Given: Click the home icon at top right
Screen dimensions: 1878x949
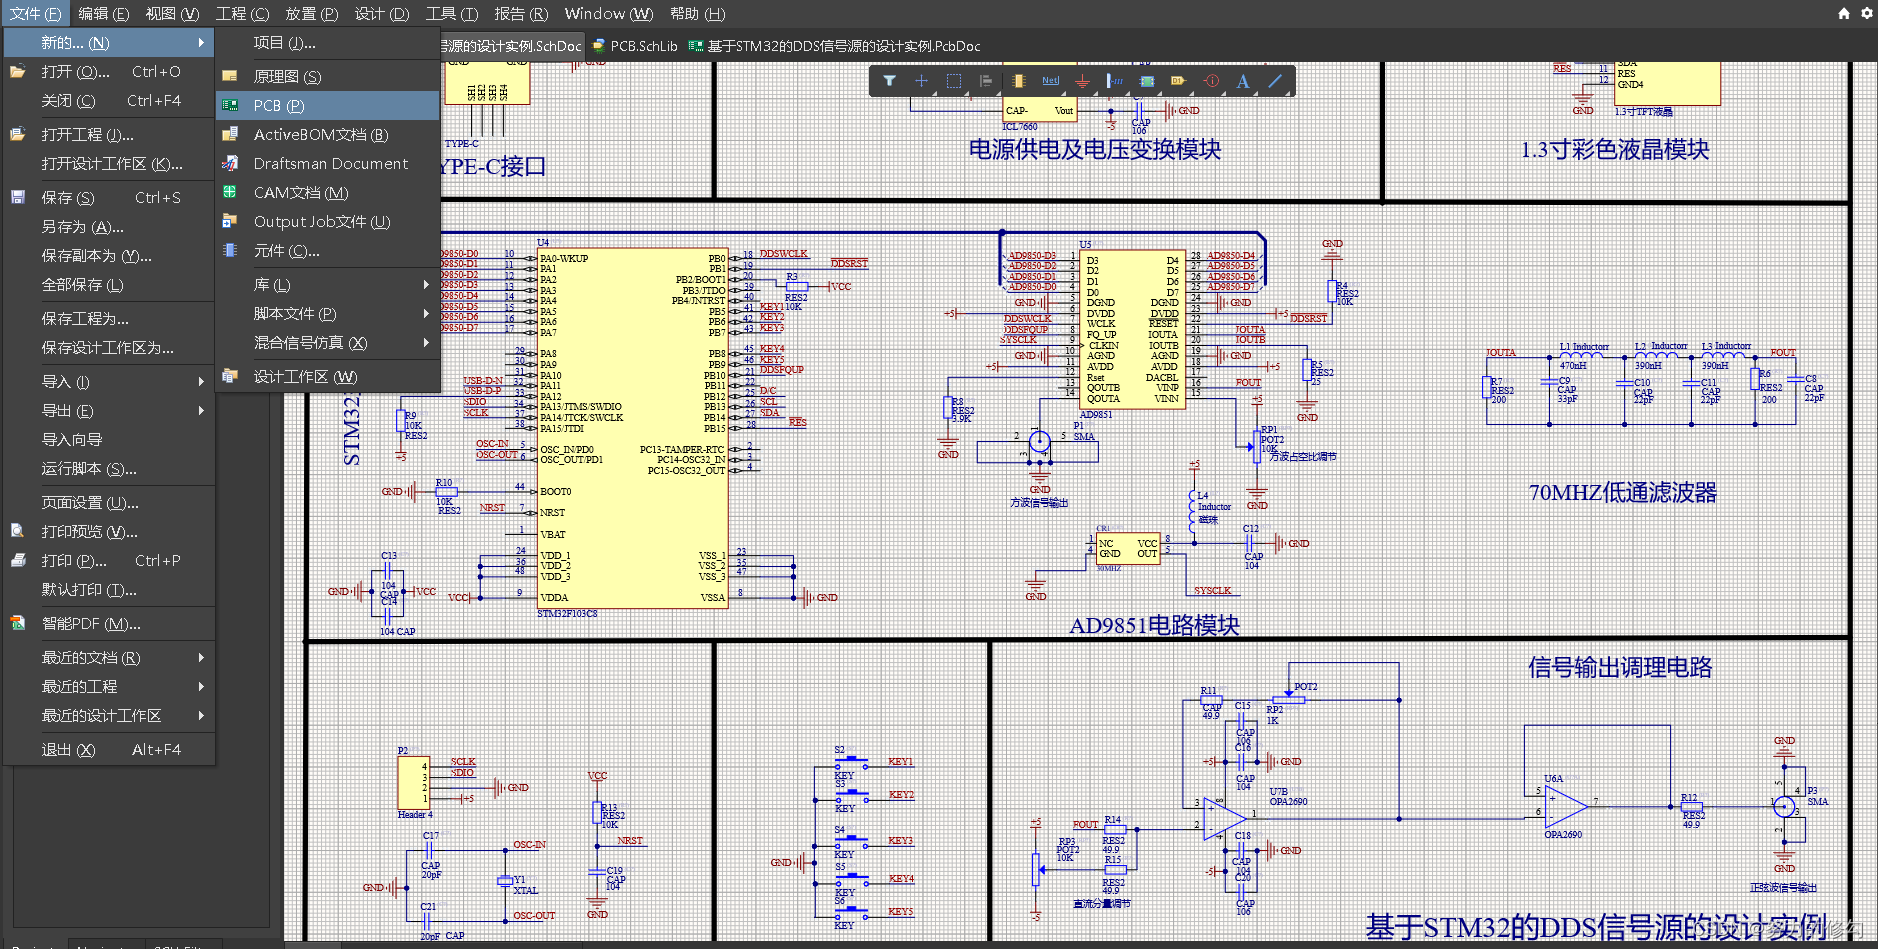Looking at the screenshot, I should 1844,13.
